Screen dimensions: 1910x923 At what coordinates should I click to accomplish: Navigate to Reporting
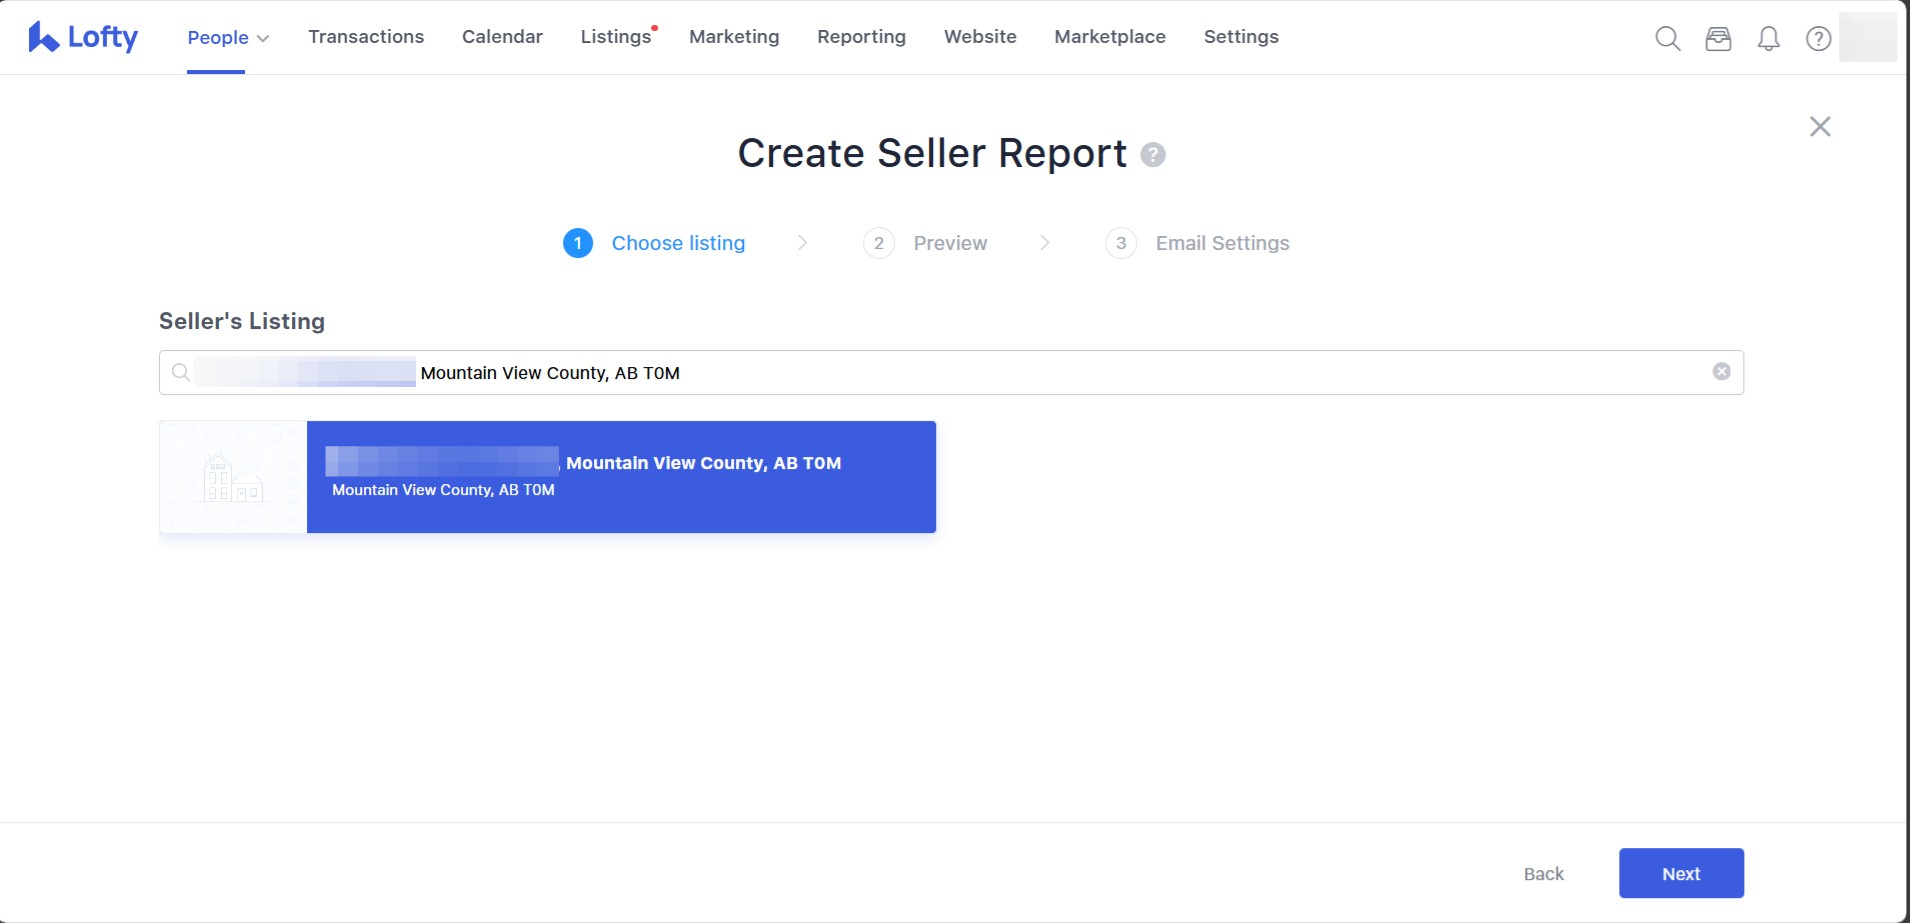click(861, 37)
